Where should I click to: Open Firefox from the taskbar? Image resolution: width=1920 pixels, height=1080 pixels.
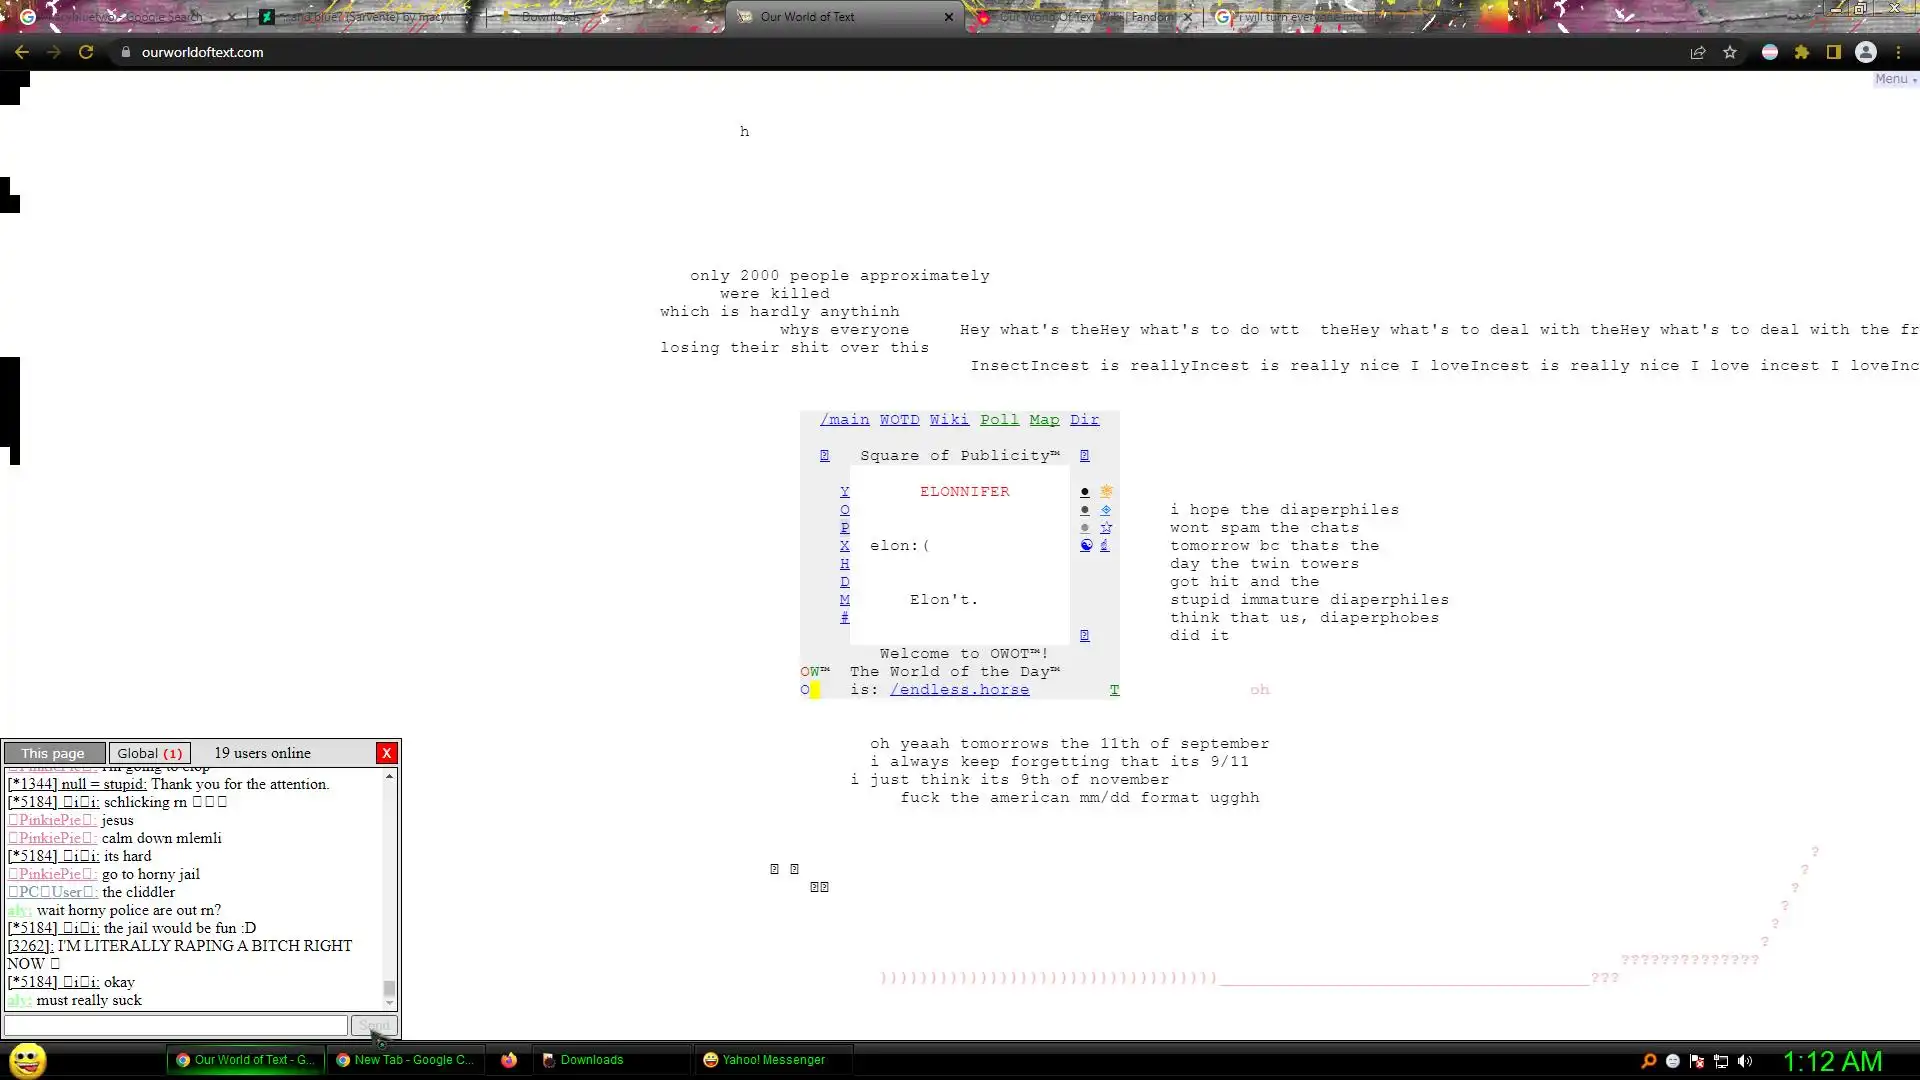pos(509,1060)
